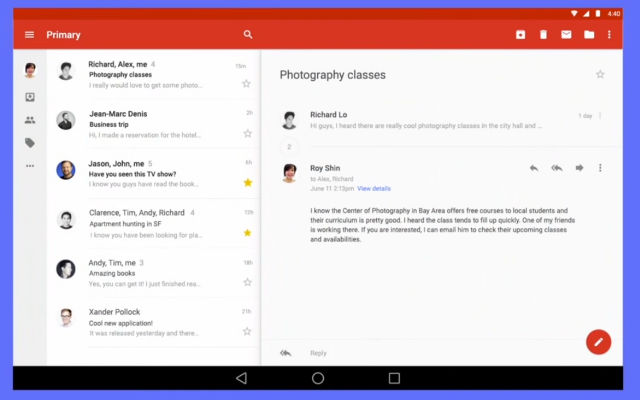
Task: Compose new email with red pencil button
Action: coord(598,342)
